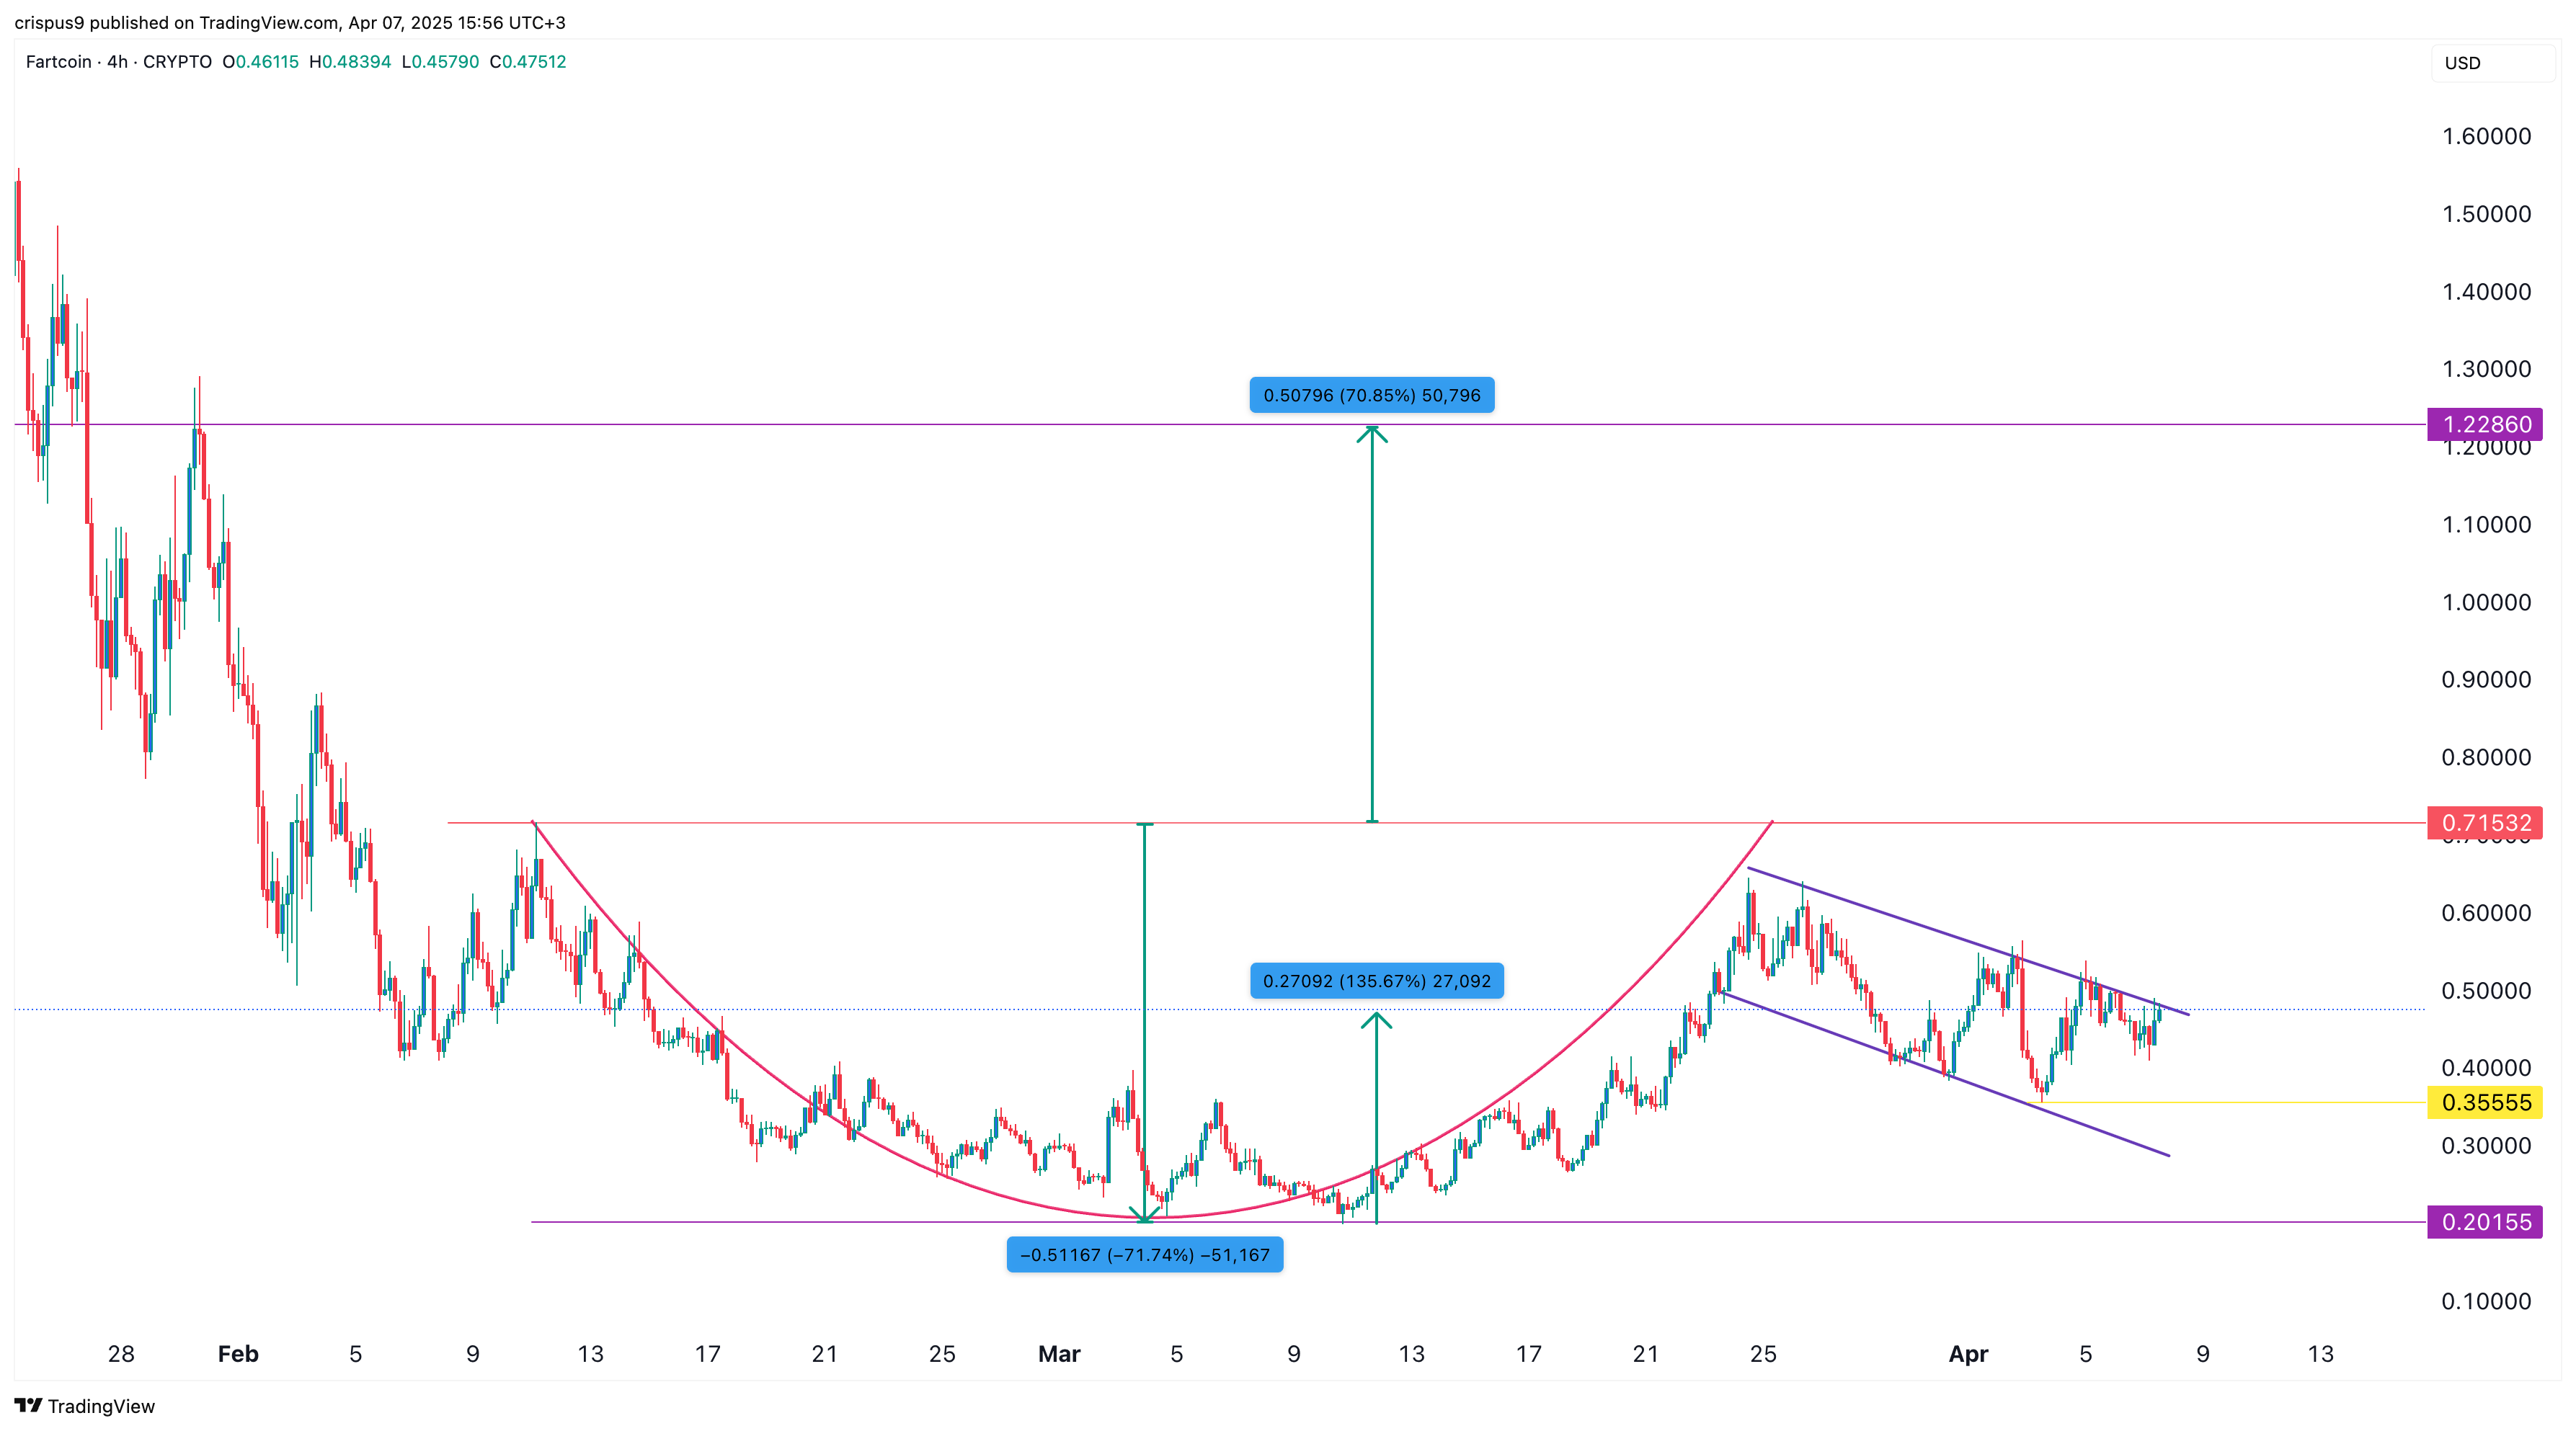Click the upper green arrow head
Viewport: 2576px width, 1431px height.
pos(1372,433)
